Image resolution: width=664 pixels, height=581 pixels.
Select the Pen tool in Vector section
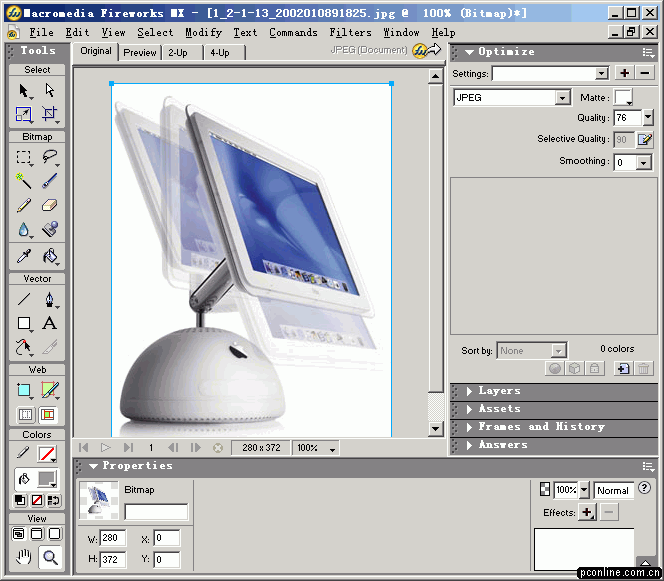(49, 299)
